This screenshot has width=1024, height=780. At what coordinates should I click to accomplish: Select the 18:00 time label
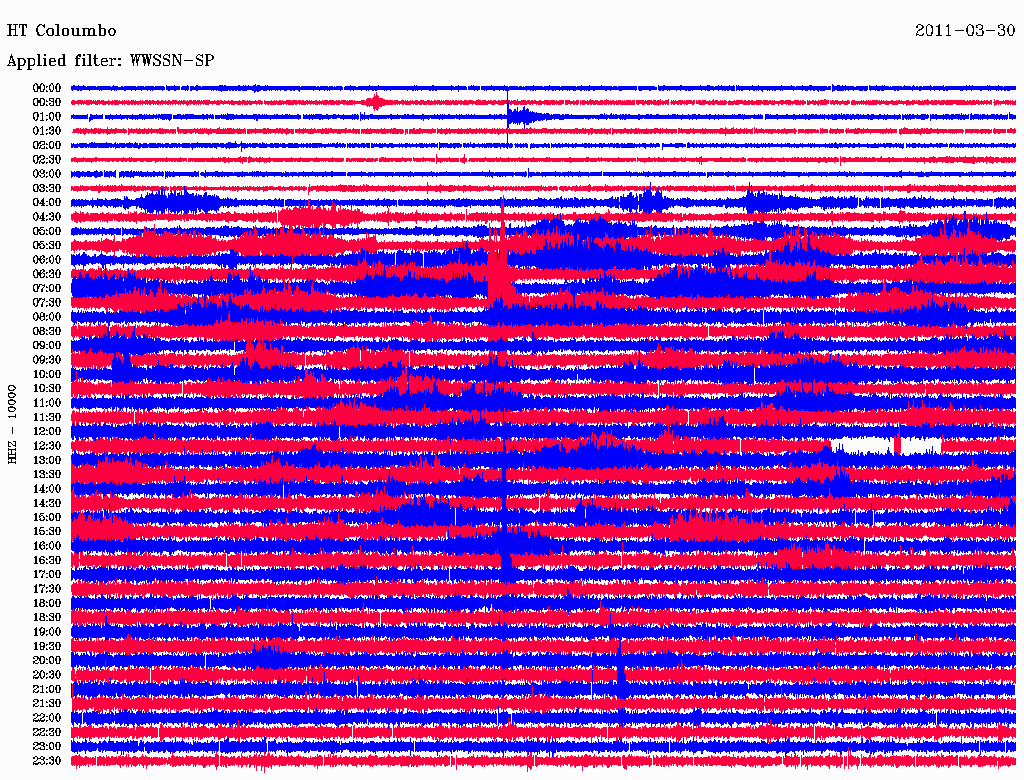tap(46, 603)
